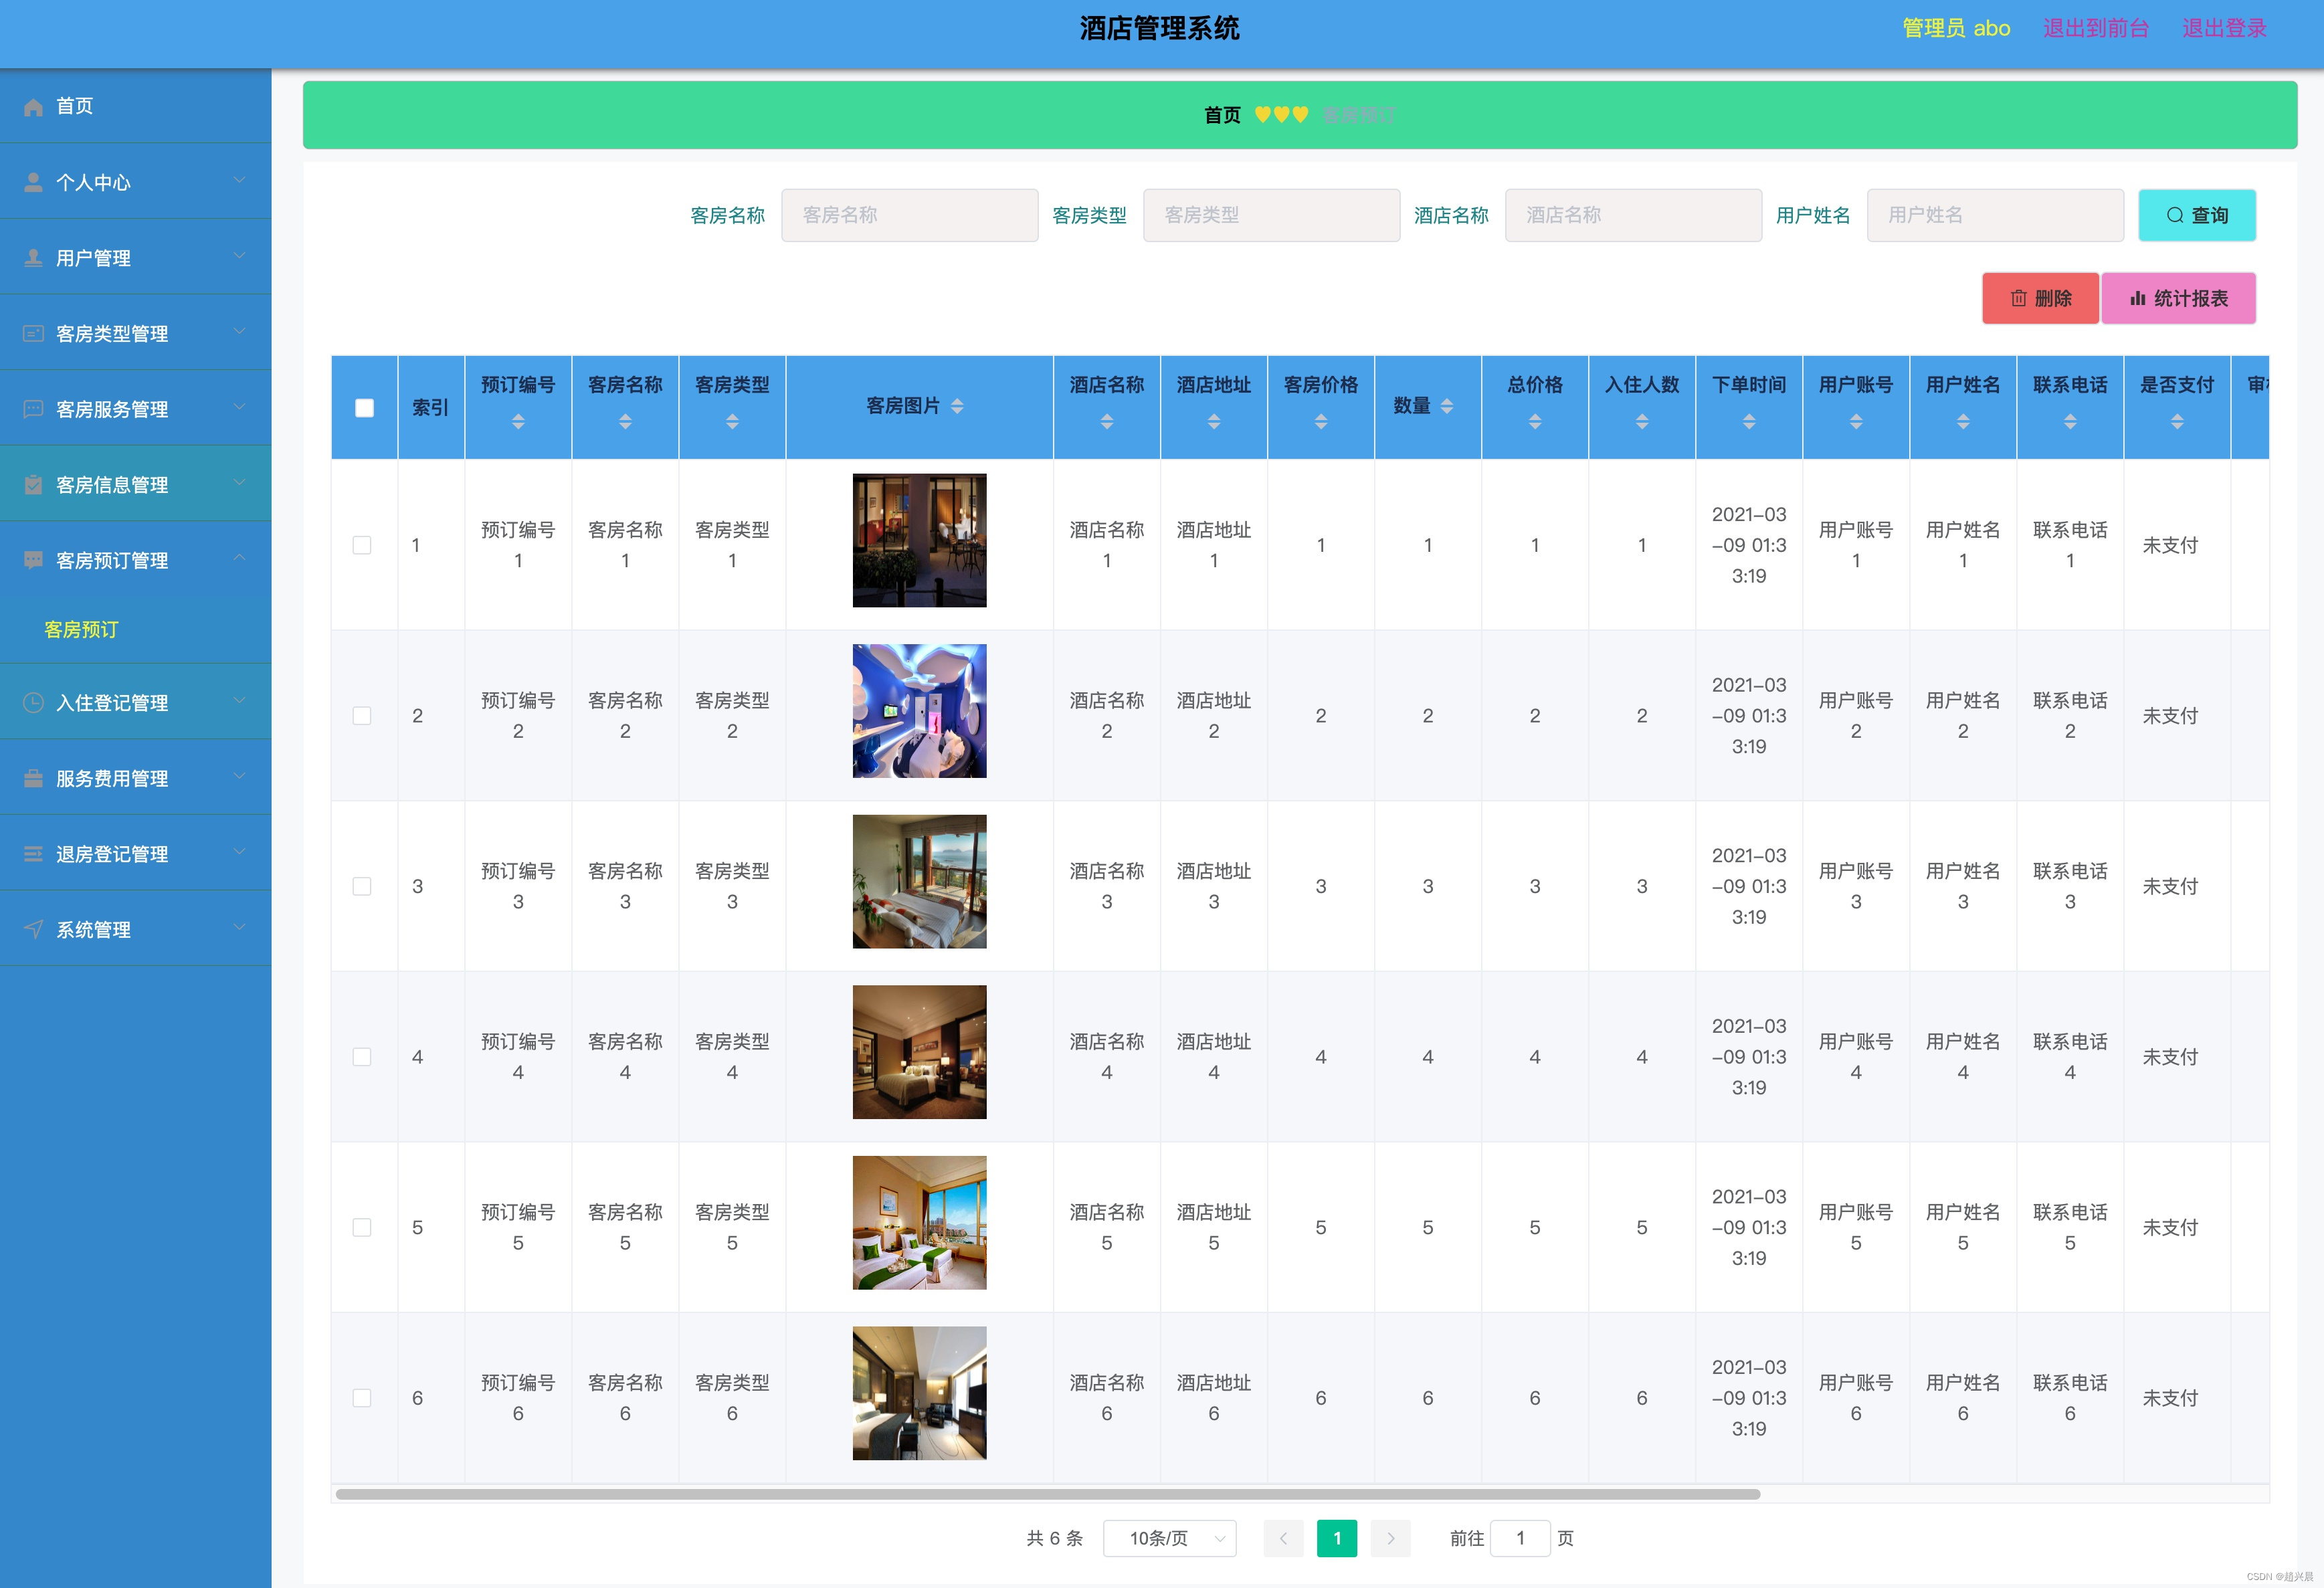This screenshot has width=2324, height=1588.
Task: Open the 系统管理 menu
Action: (x=136, y=929)
